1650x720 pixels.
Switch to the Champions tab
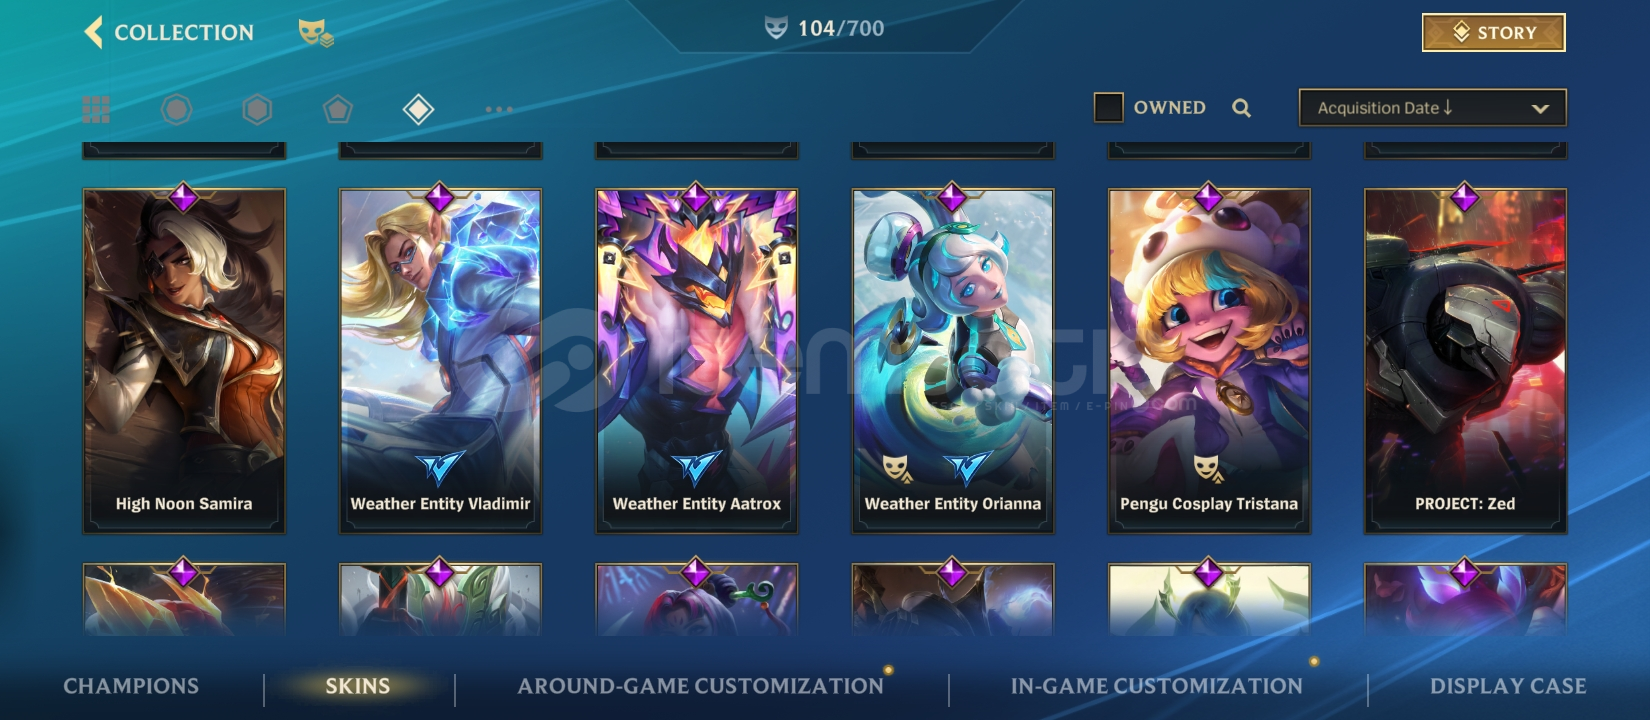pyautogui.click(x=131, y=686)
